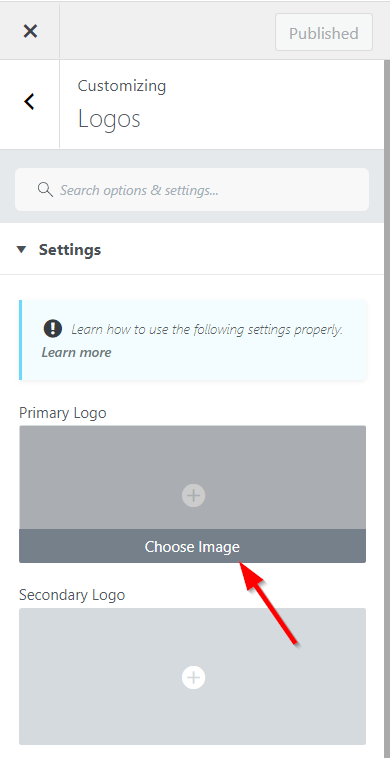Click the panel's vertical scrollbar
Image resolution: width=390 pixels, height=758 pixels.
387,408
